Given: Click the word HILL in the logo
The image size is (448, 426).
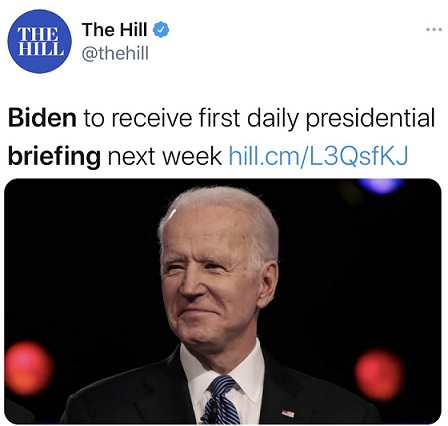Looking at the screenshot, I should click(x=41, y=49).
